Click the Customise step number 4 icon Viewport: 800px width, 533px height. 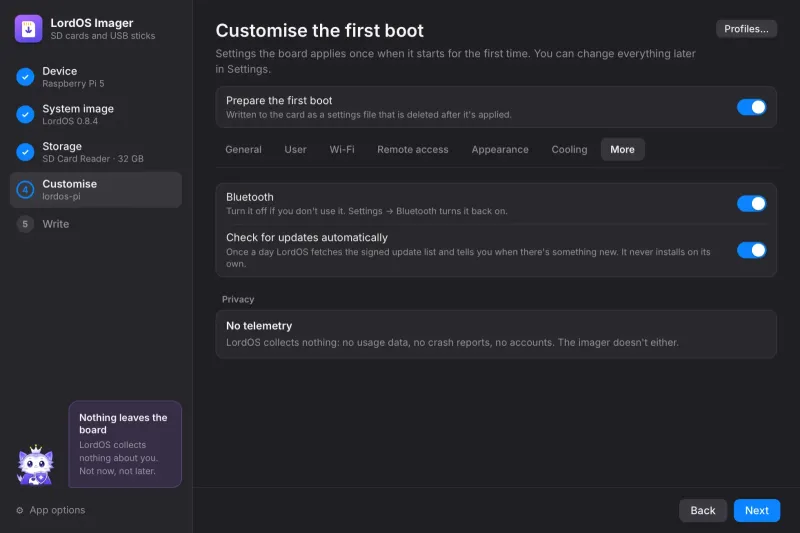(x=25, y=190)
